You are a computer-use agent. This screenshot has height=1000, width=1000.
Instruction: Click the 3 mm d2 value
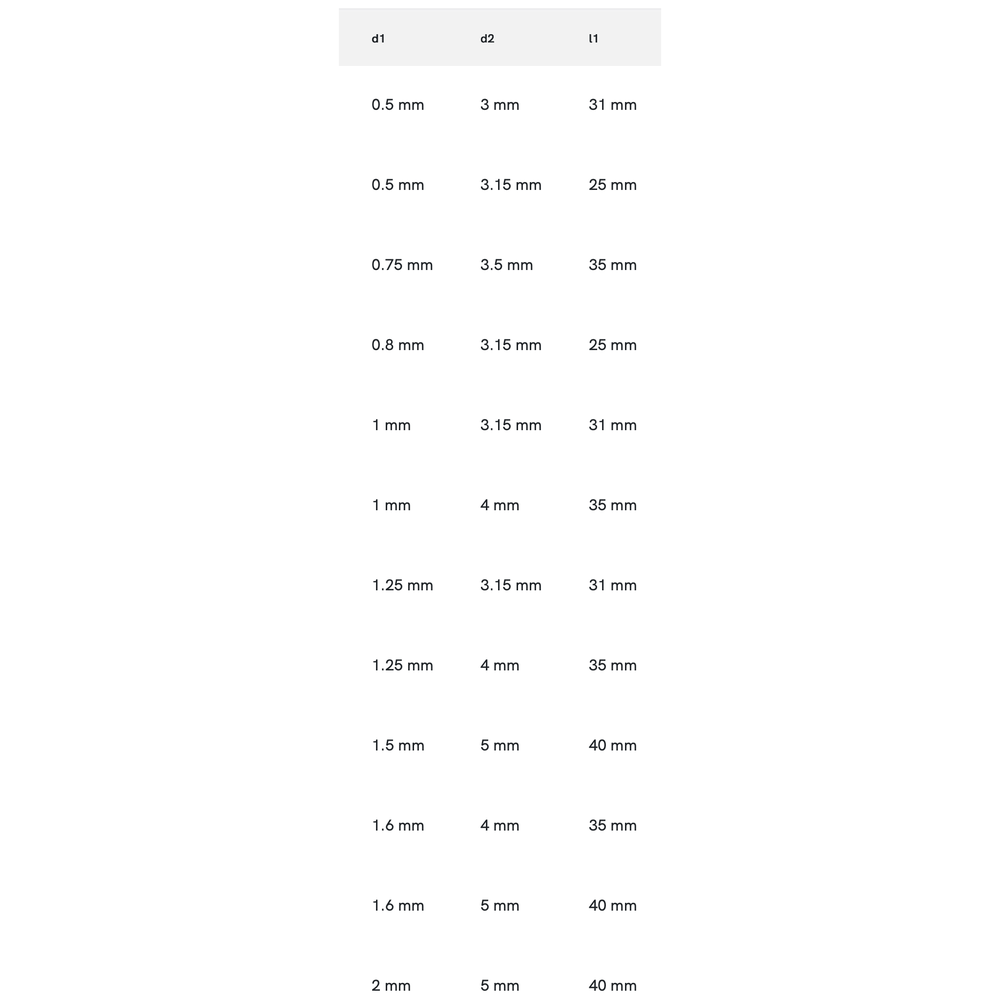499,105
